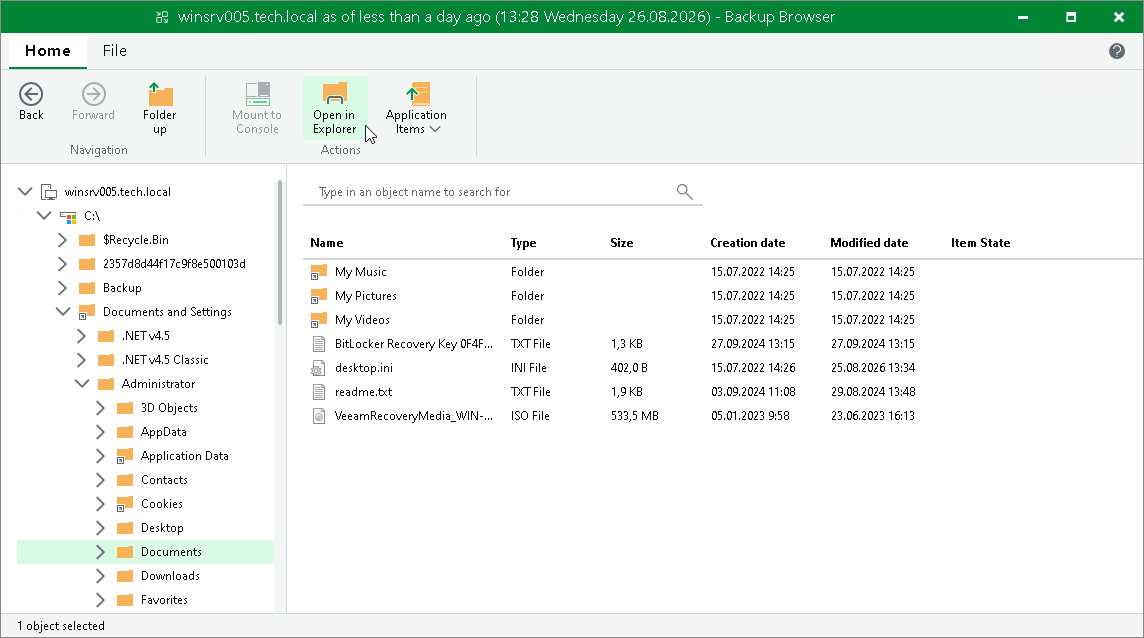Click the VeeamRecoveryMedia ISO file icon
The height and width of the screenshot is (638, 1144).
319,416
